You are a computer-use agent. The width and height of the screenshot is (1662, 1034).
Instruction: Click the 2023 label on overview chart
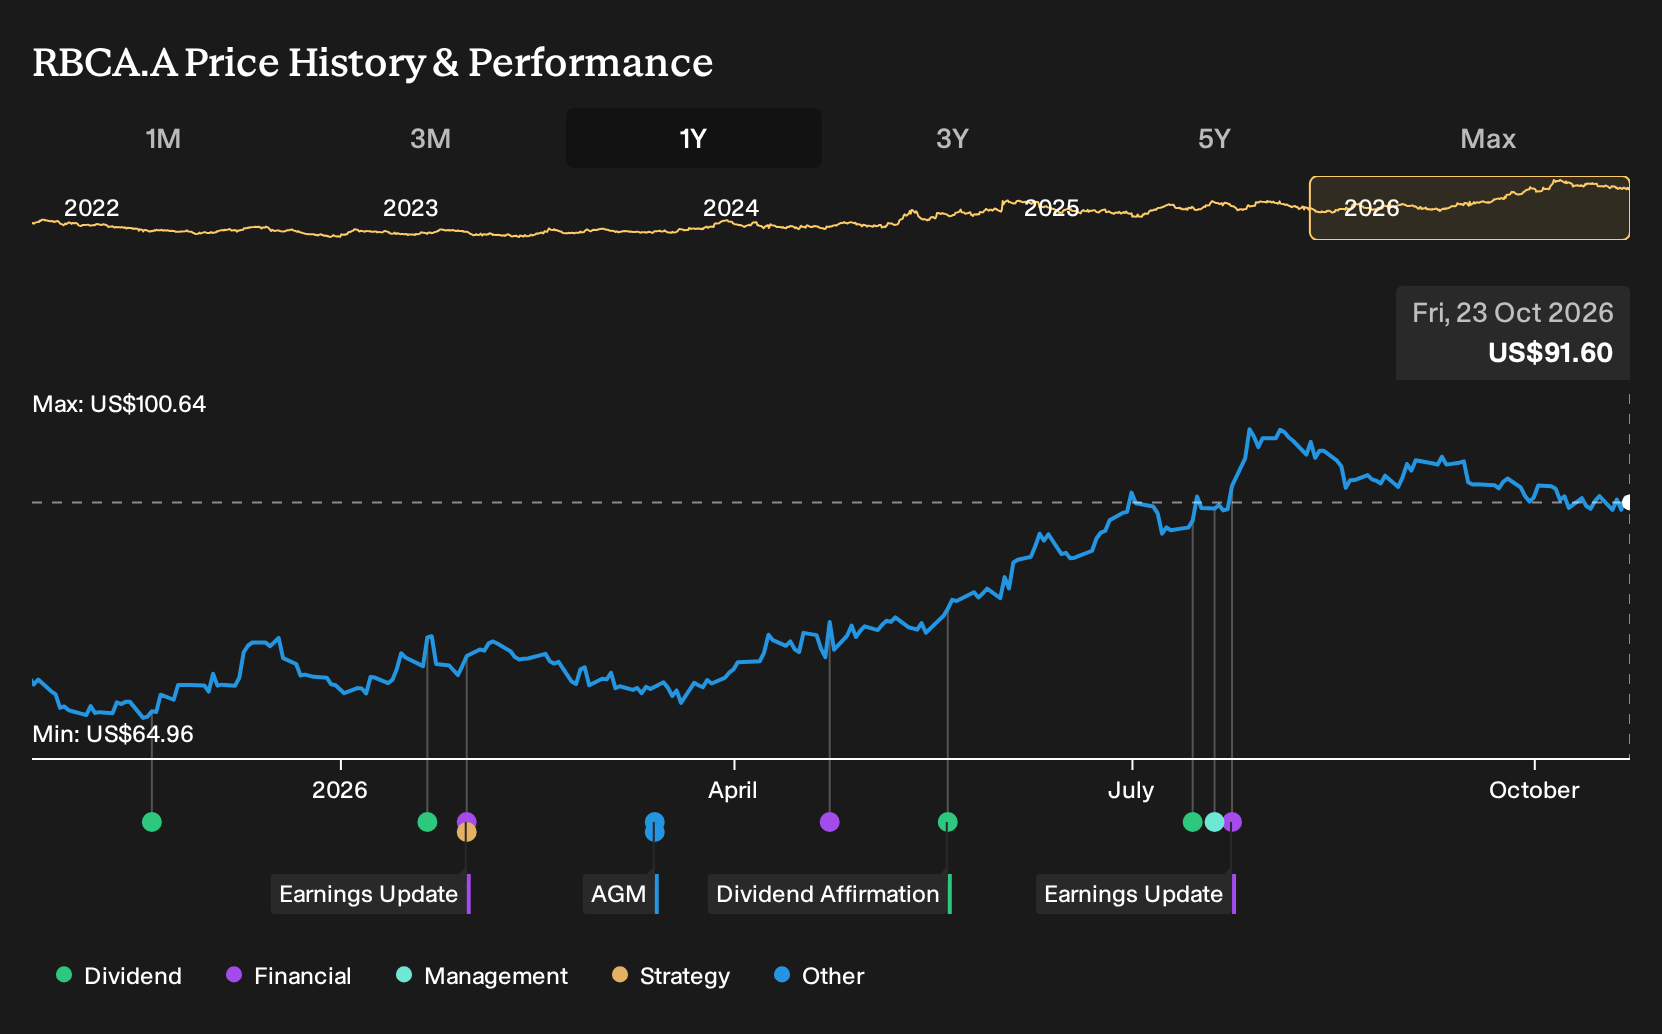pos(411,208)
